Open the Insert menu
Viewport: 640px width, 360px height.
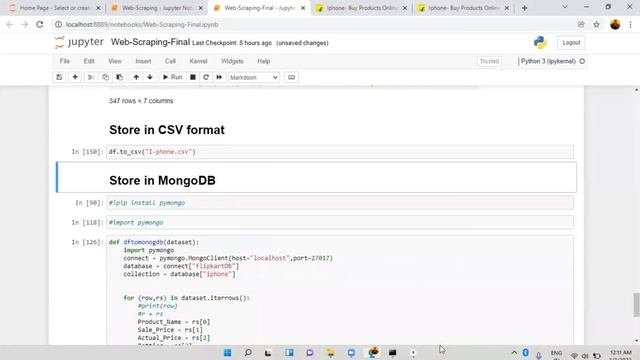[143, 61]
